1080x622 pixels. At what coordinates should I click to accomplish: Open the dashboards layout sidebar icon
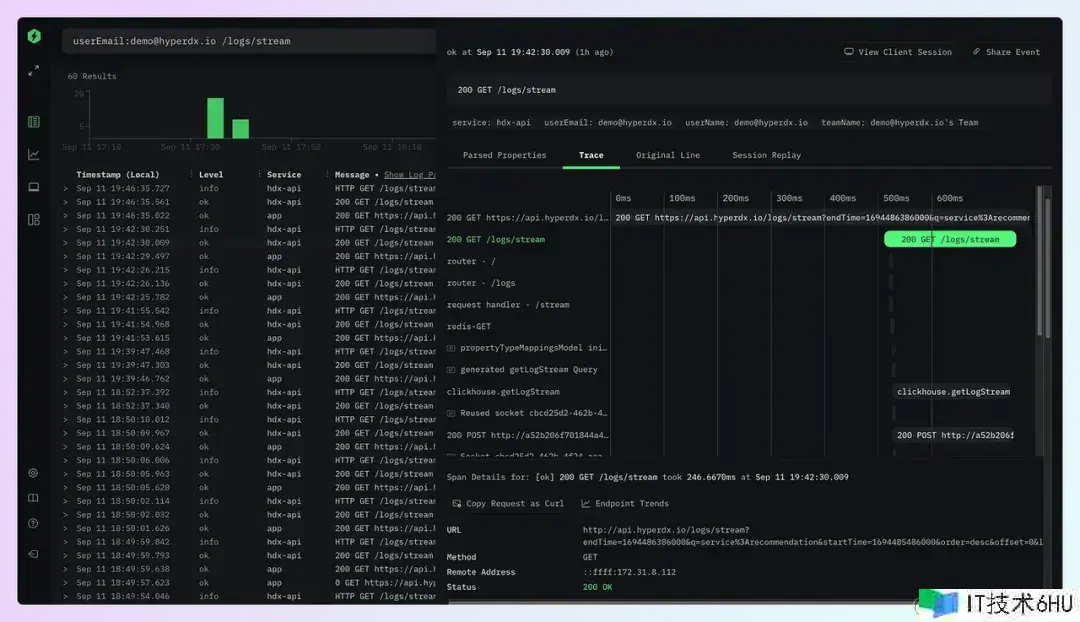[33, 220]
